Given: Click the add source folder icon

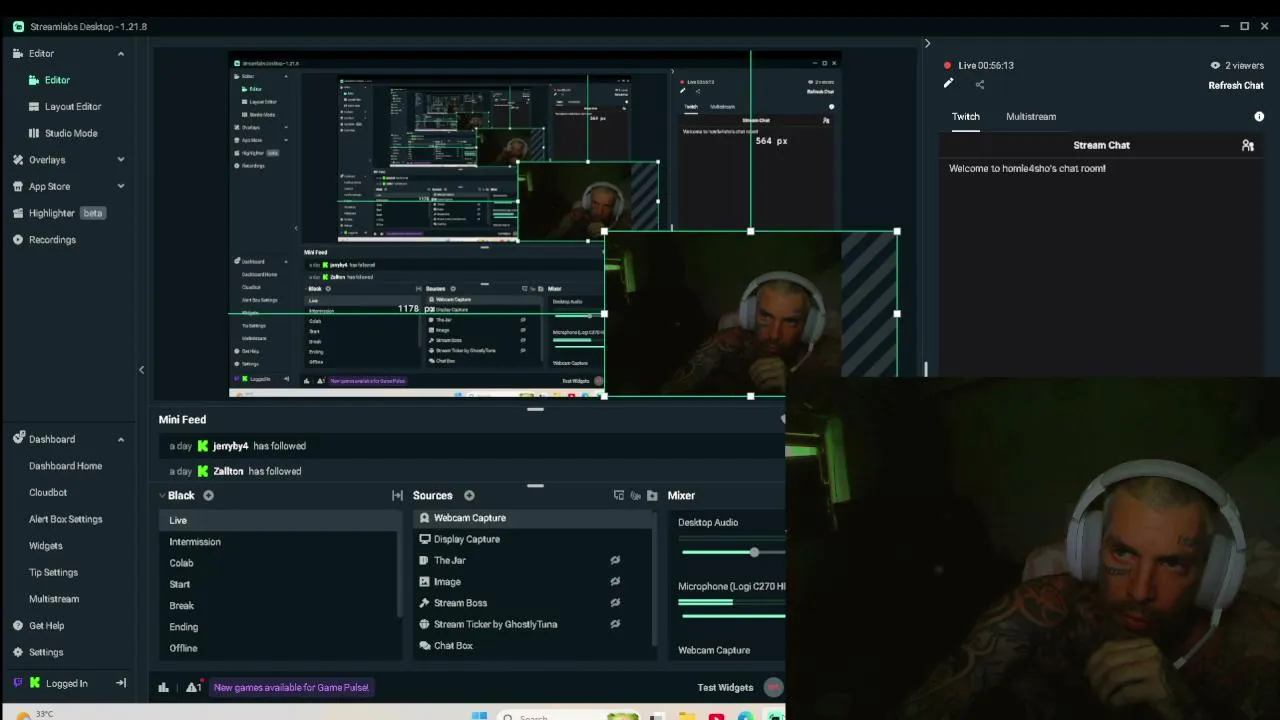Looking at the screenshot, I should pos(653,495).
